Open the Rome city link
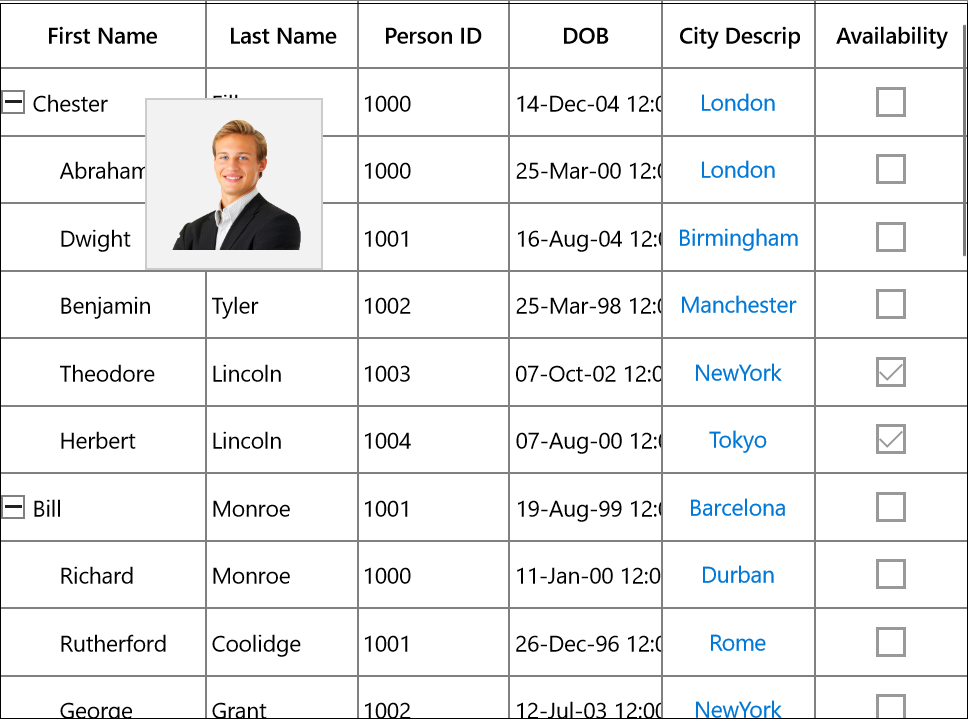Screen dimensions: 968x719 [x=738, y=643]
